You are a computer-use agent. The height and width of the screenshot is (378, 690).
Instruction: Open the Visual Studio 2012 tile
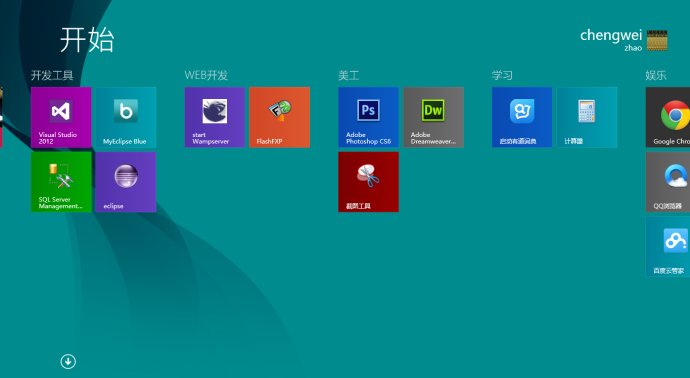(x=61, y=117)
